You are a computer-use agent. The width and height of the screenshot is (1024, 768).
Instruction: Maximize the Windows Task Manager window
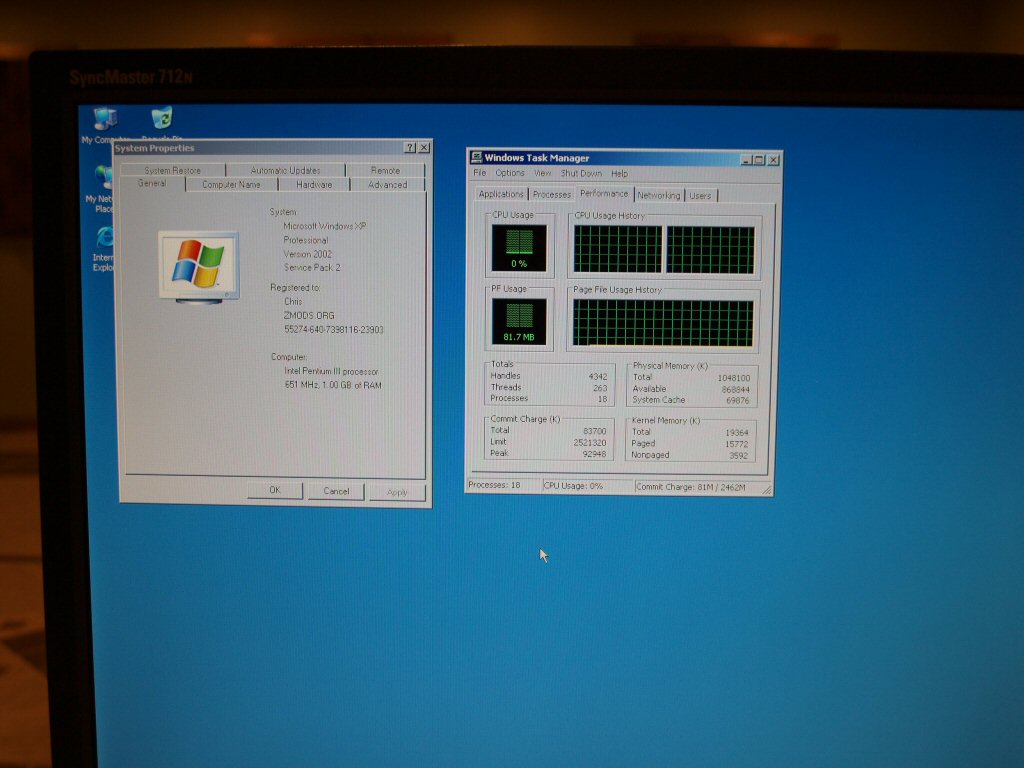(759, 159)
